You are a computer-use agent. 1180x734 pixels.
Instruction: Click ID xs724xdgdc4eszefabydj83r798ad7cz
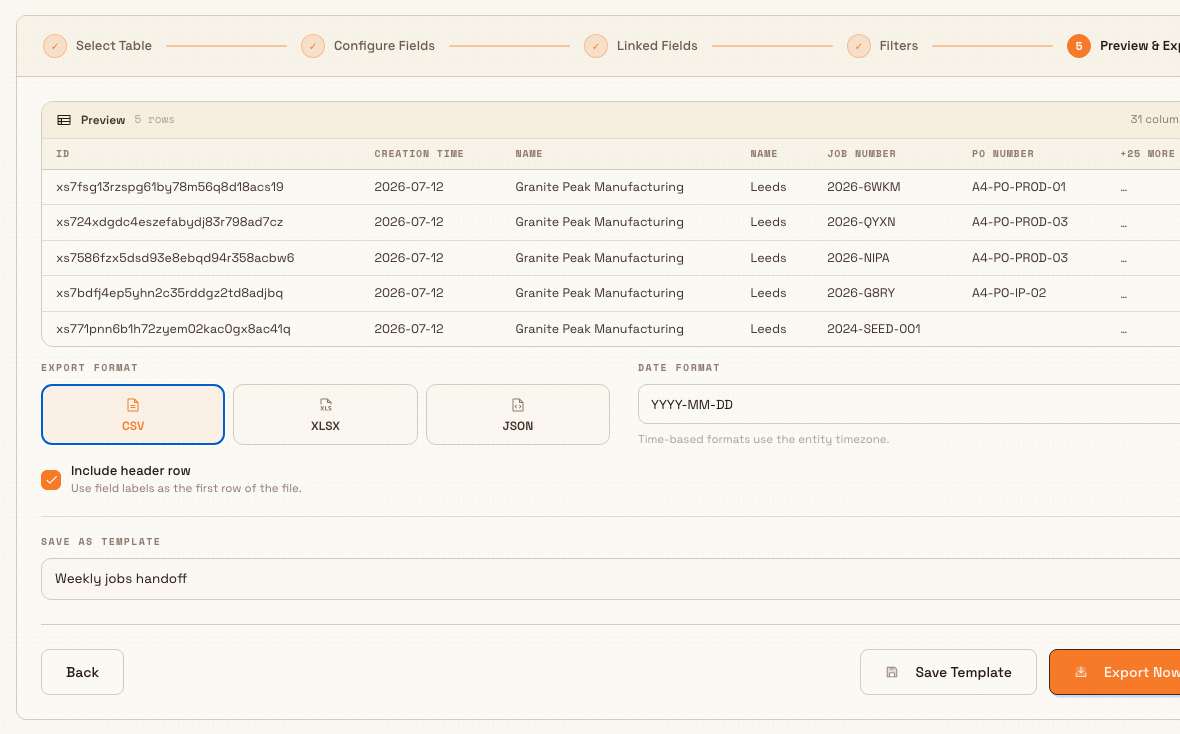click(169, 222)
